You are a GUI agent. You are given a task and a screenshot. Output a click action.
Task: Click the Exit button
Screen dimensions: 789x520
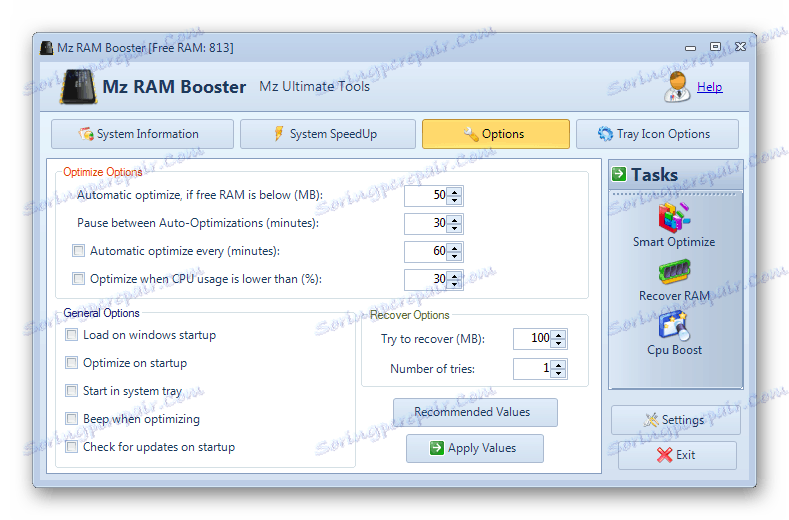pos(677,455)
